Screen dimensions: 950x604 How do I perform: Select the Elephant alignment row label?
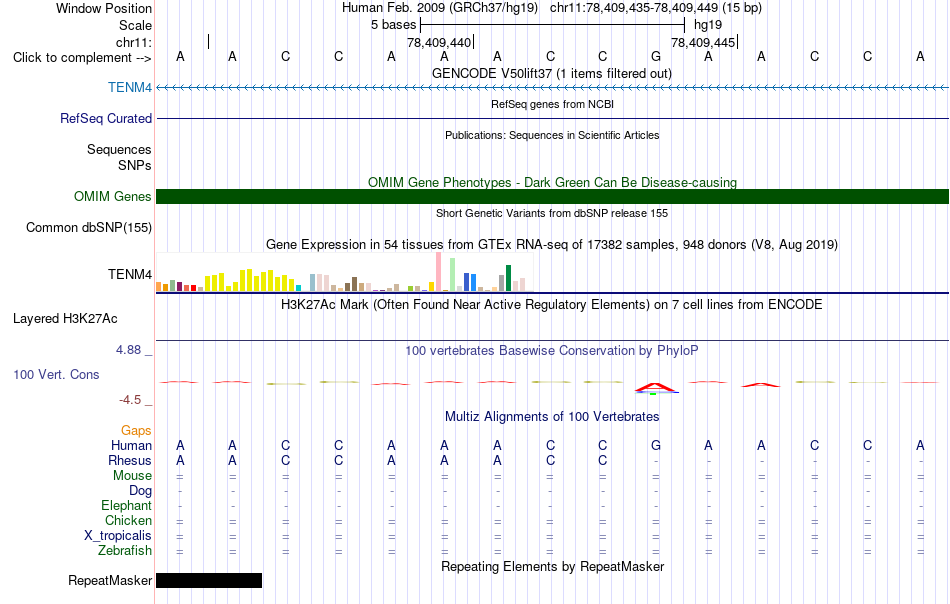click(x=127, y=505)
